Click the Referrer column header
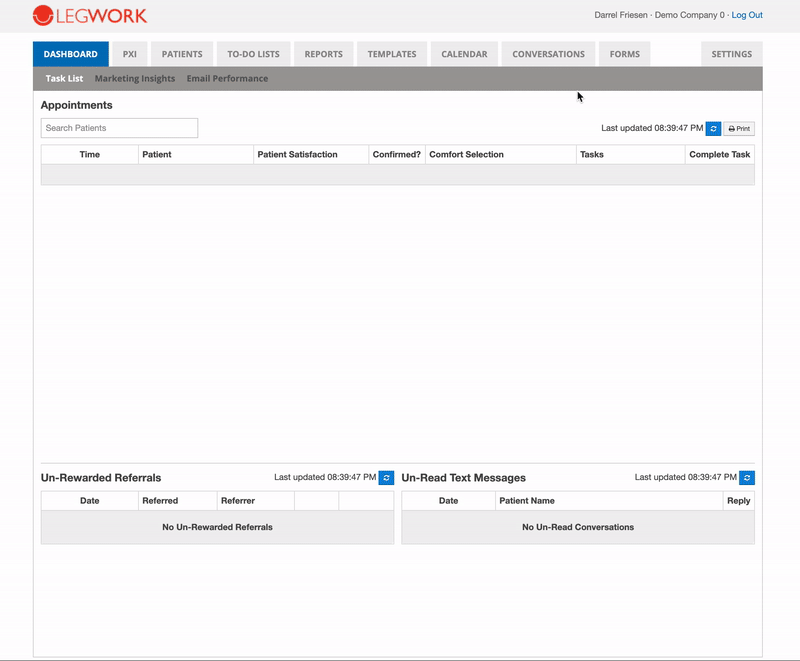800x661 pixels. tap(256, 501)
